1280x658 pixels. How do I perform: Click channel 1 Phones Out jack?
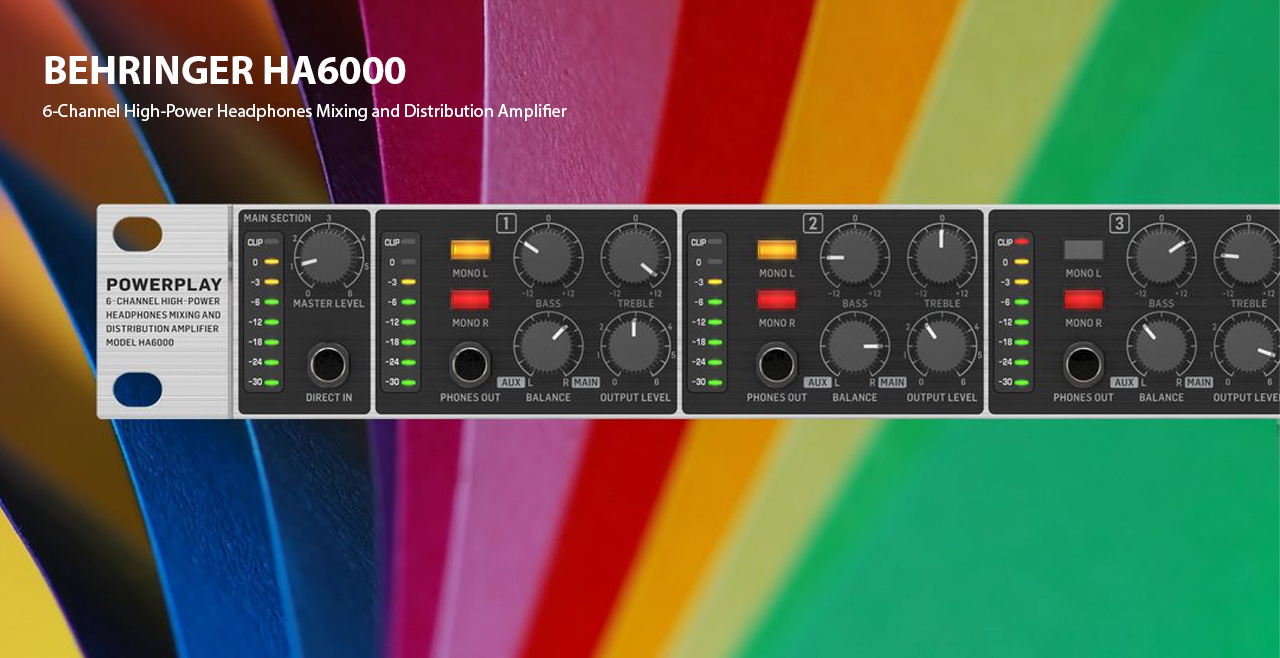470,365
